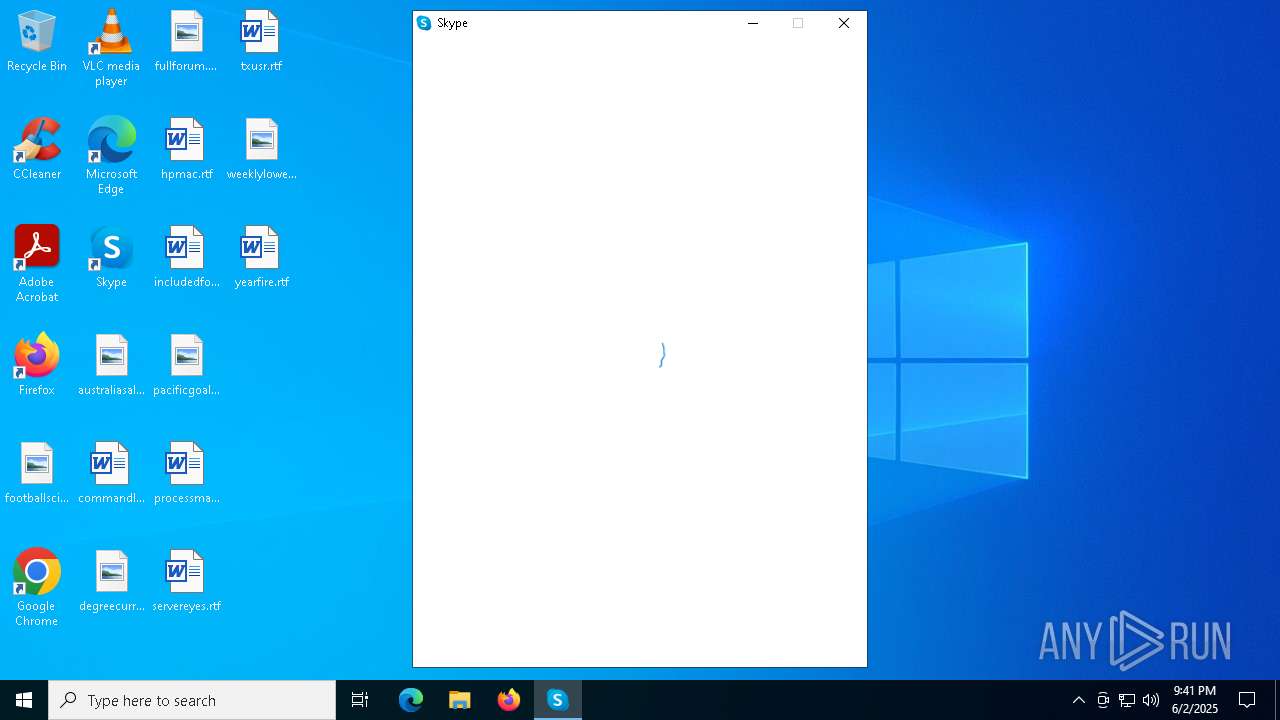This screenshot has height=720, width=1280.
Task: Open Microsoft Edge desktop shortcut
Action: [111, 156]
